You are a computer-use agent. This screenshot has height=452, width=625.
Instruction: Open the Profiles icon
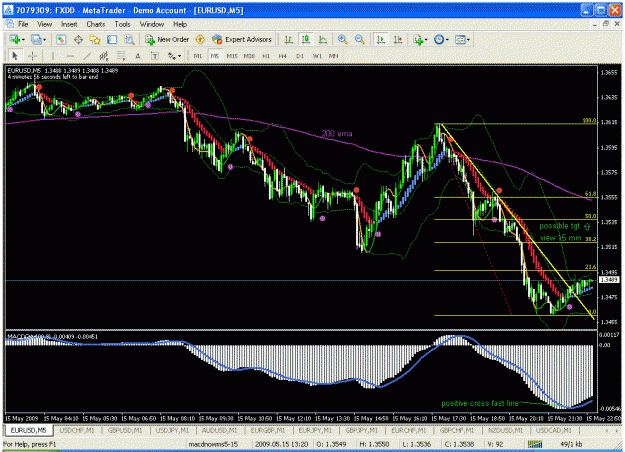point(36,39)
